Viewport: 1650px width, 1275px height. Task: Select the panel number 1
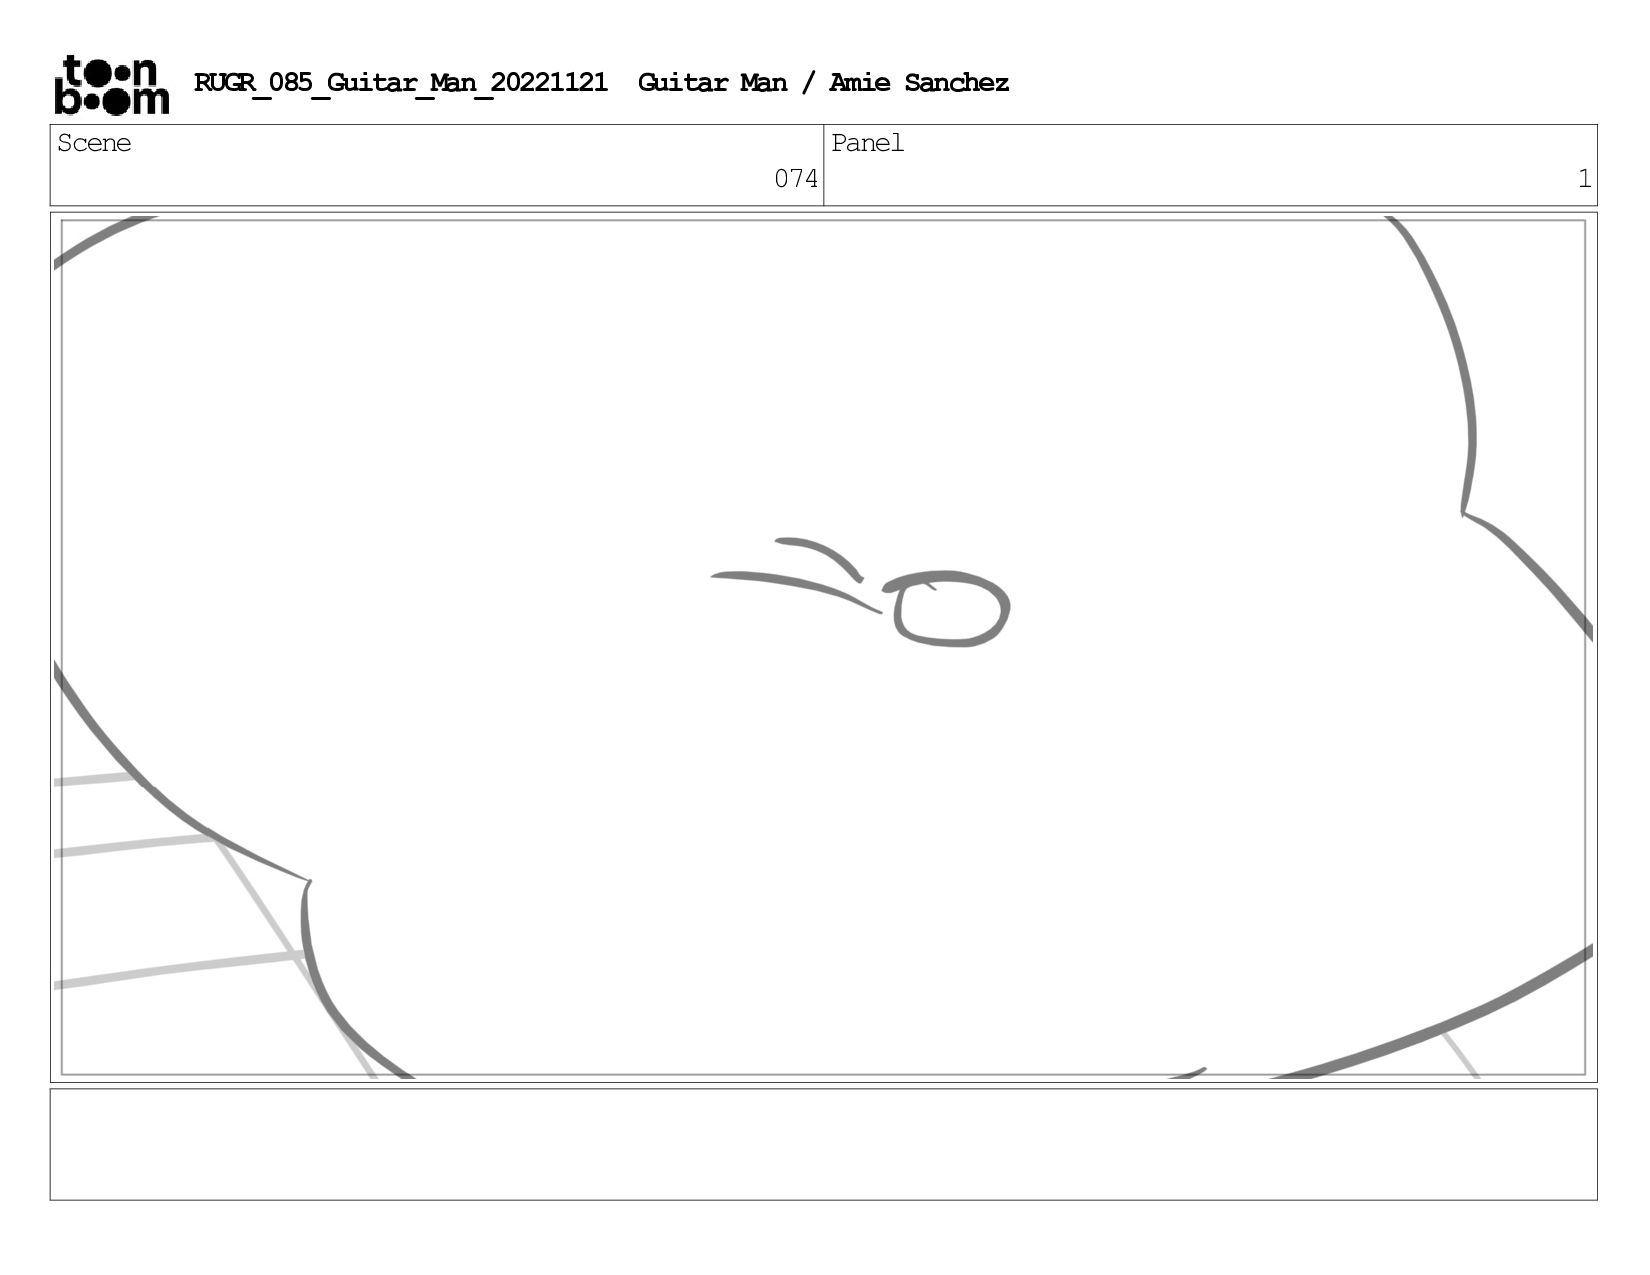[x=1584, y=179]
